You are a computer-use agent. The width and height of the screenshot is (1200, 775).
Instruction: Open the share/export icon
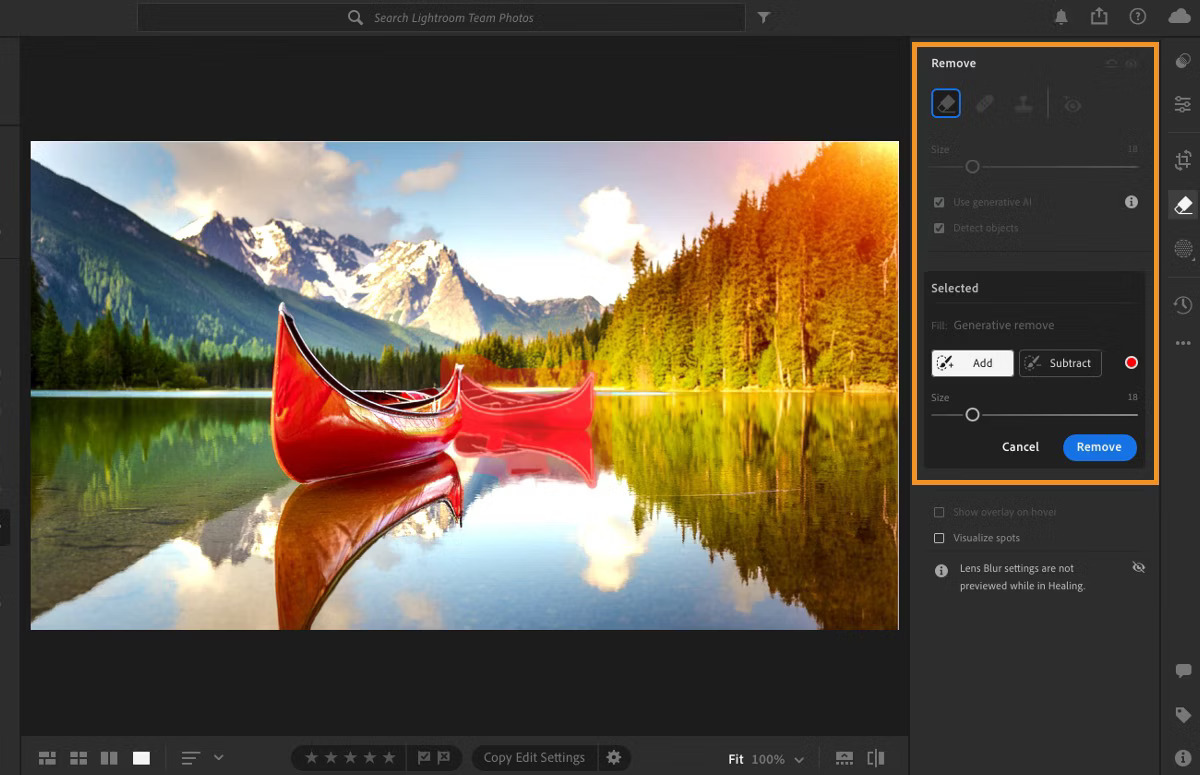(1099, 17)
